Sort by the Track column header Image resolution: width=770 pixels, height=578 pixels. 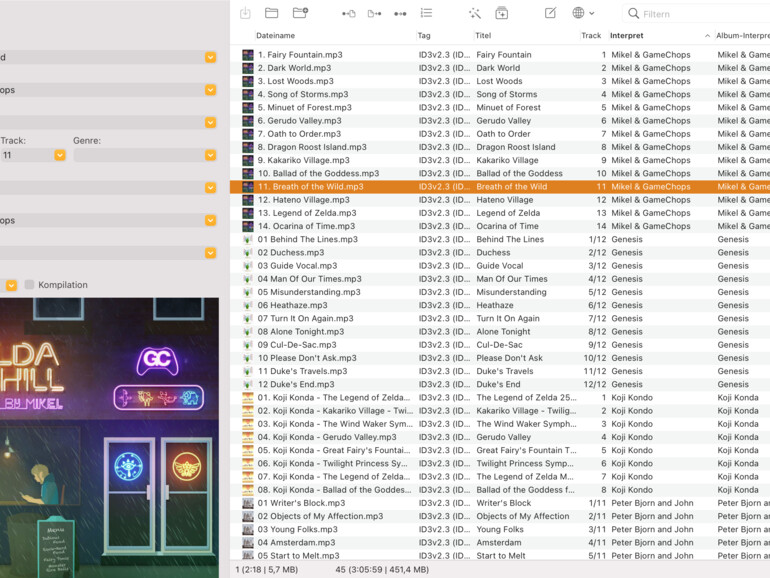point(591,36)
